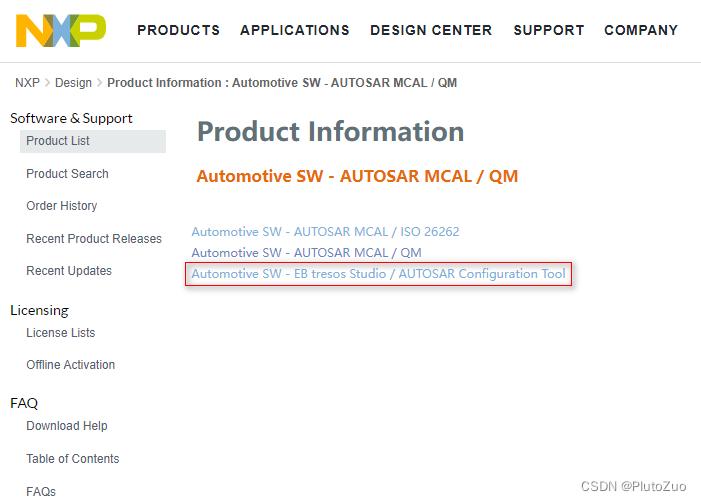This screenshot has height=501, width=701.
Task: Go to Design breadcrumb link
Action: pos(73,83)
